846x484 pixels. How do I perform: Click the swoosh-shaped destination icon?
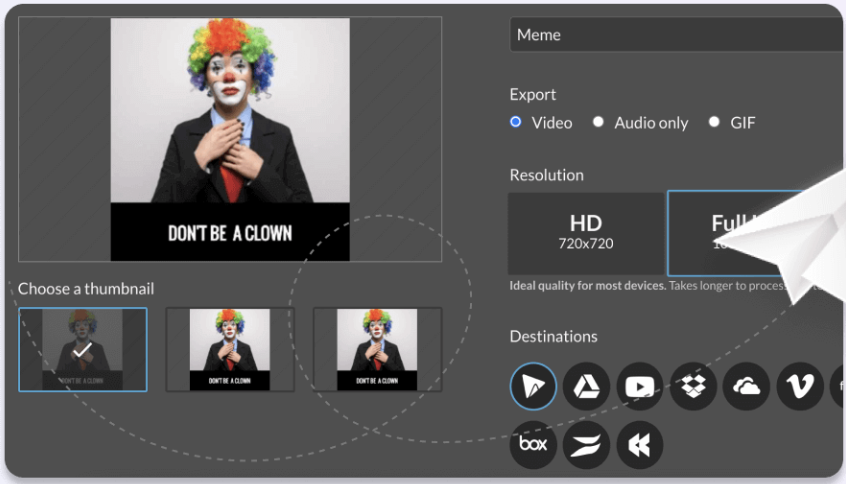586,445
